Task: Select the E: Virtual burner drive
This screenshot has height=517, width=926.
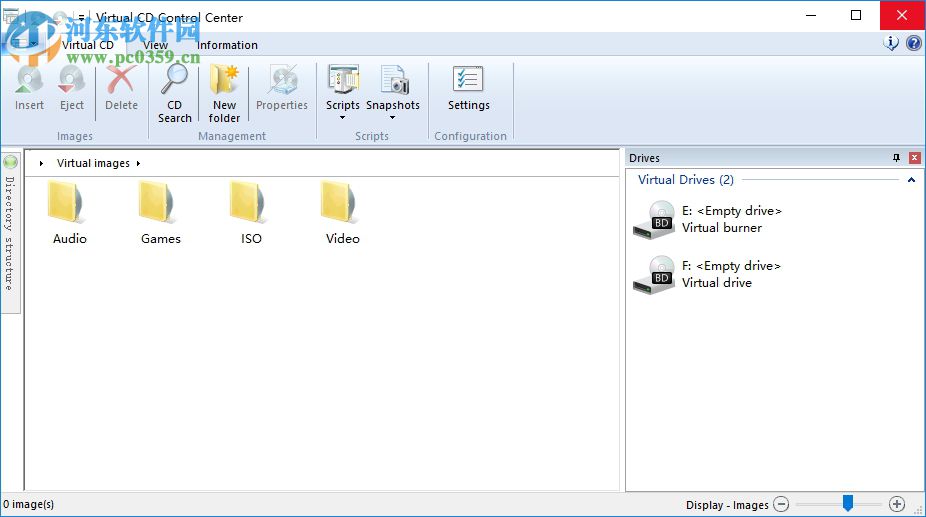Action: (x=707, y=219)
